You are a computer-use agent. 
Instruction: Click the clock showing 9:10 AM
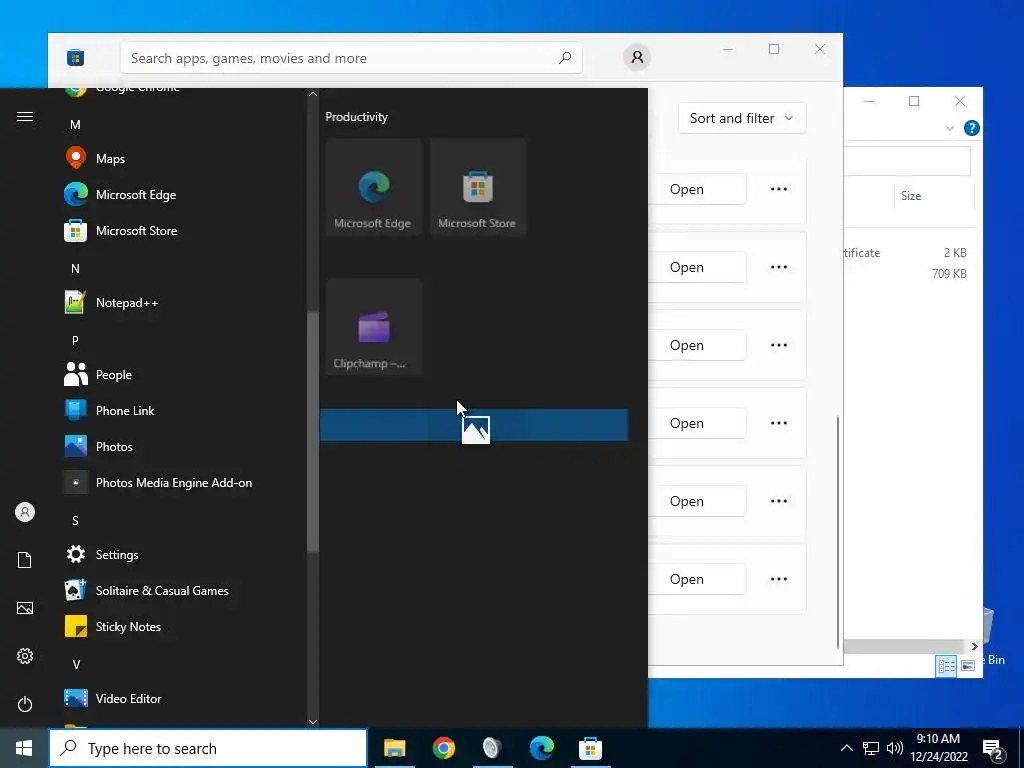(938, 748)
